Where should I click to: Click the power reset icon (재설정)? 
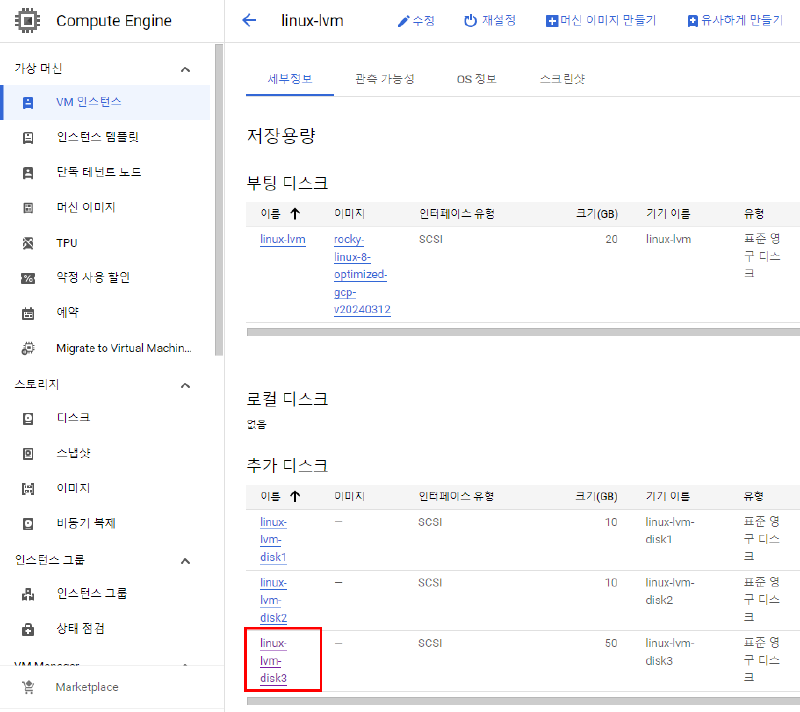470,20
